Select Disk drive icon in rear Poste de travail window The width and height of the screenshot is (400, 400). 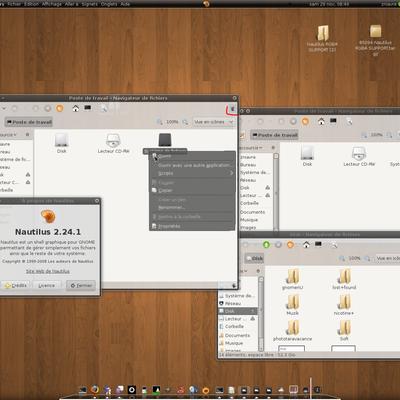click(x=307, y=156)
